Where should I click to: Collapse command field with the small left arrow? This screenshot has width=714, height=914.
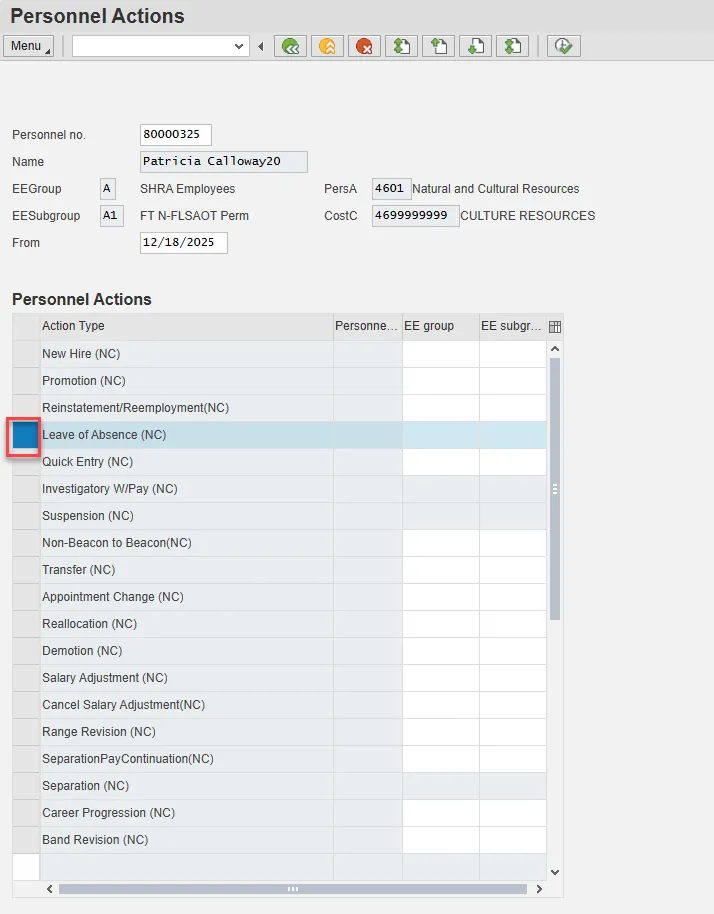(x=261, y=46)
